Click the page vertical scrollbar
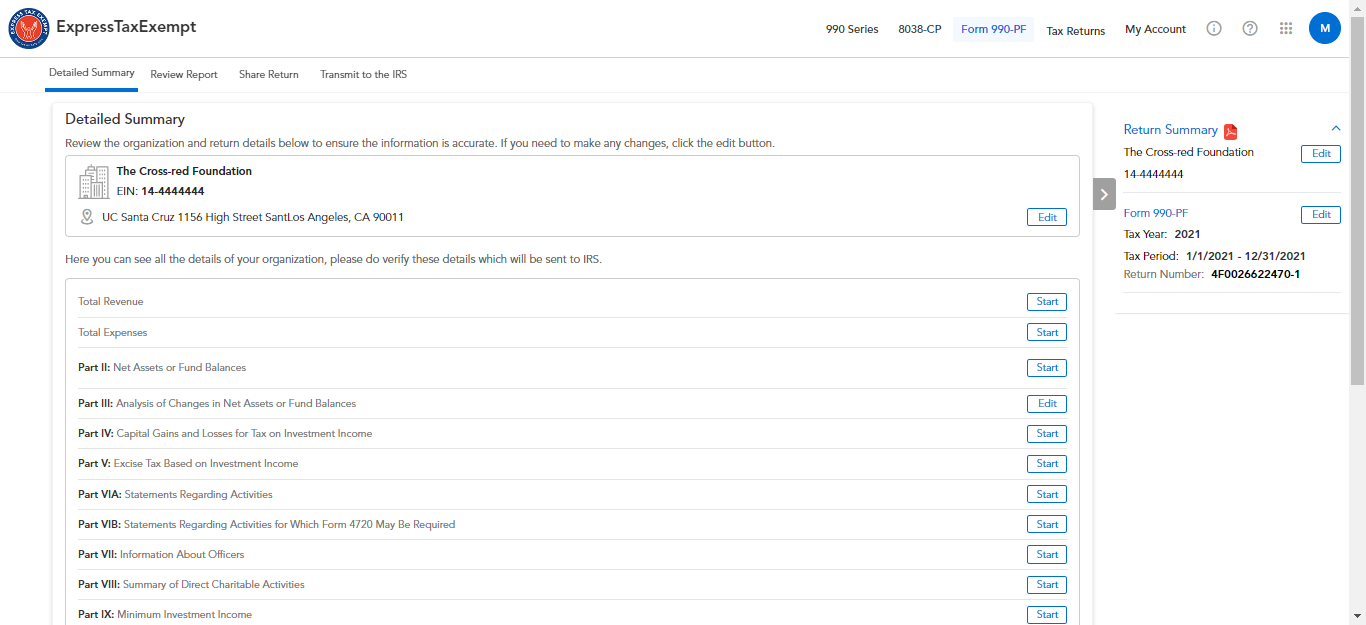 pyautogui.click(x=1357, y=200)
